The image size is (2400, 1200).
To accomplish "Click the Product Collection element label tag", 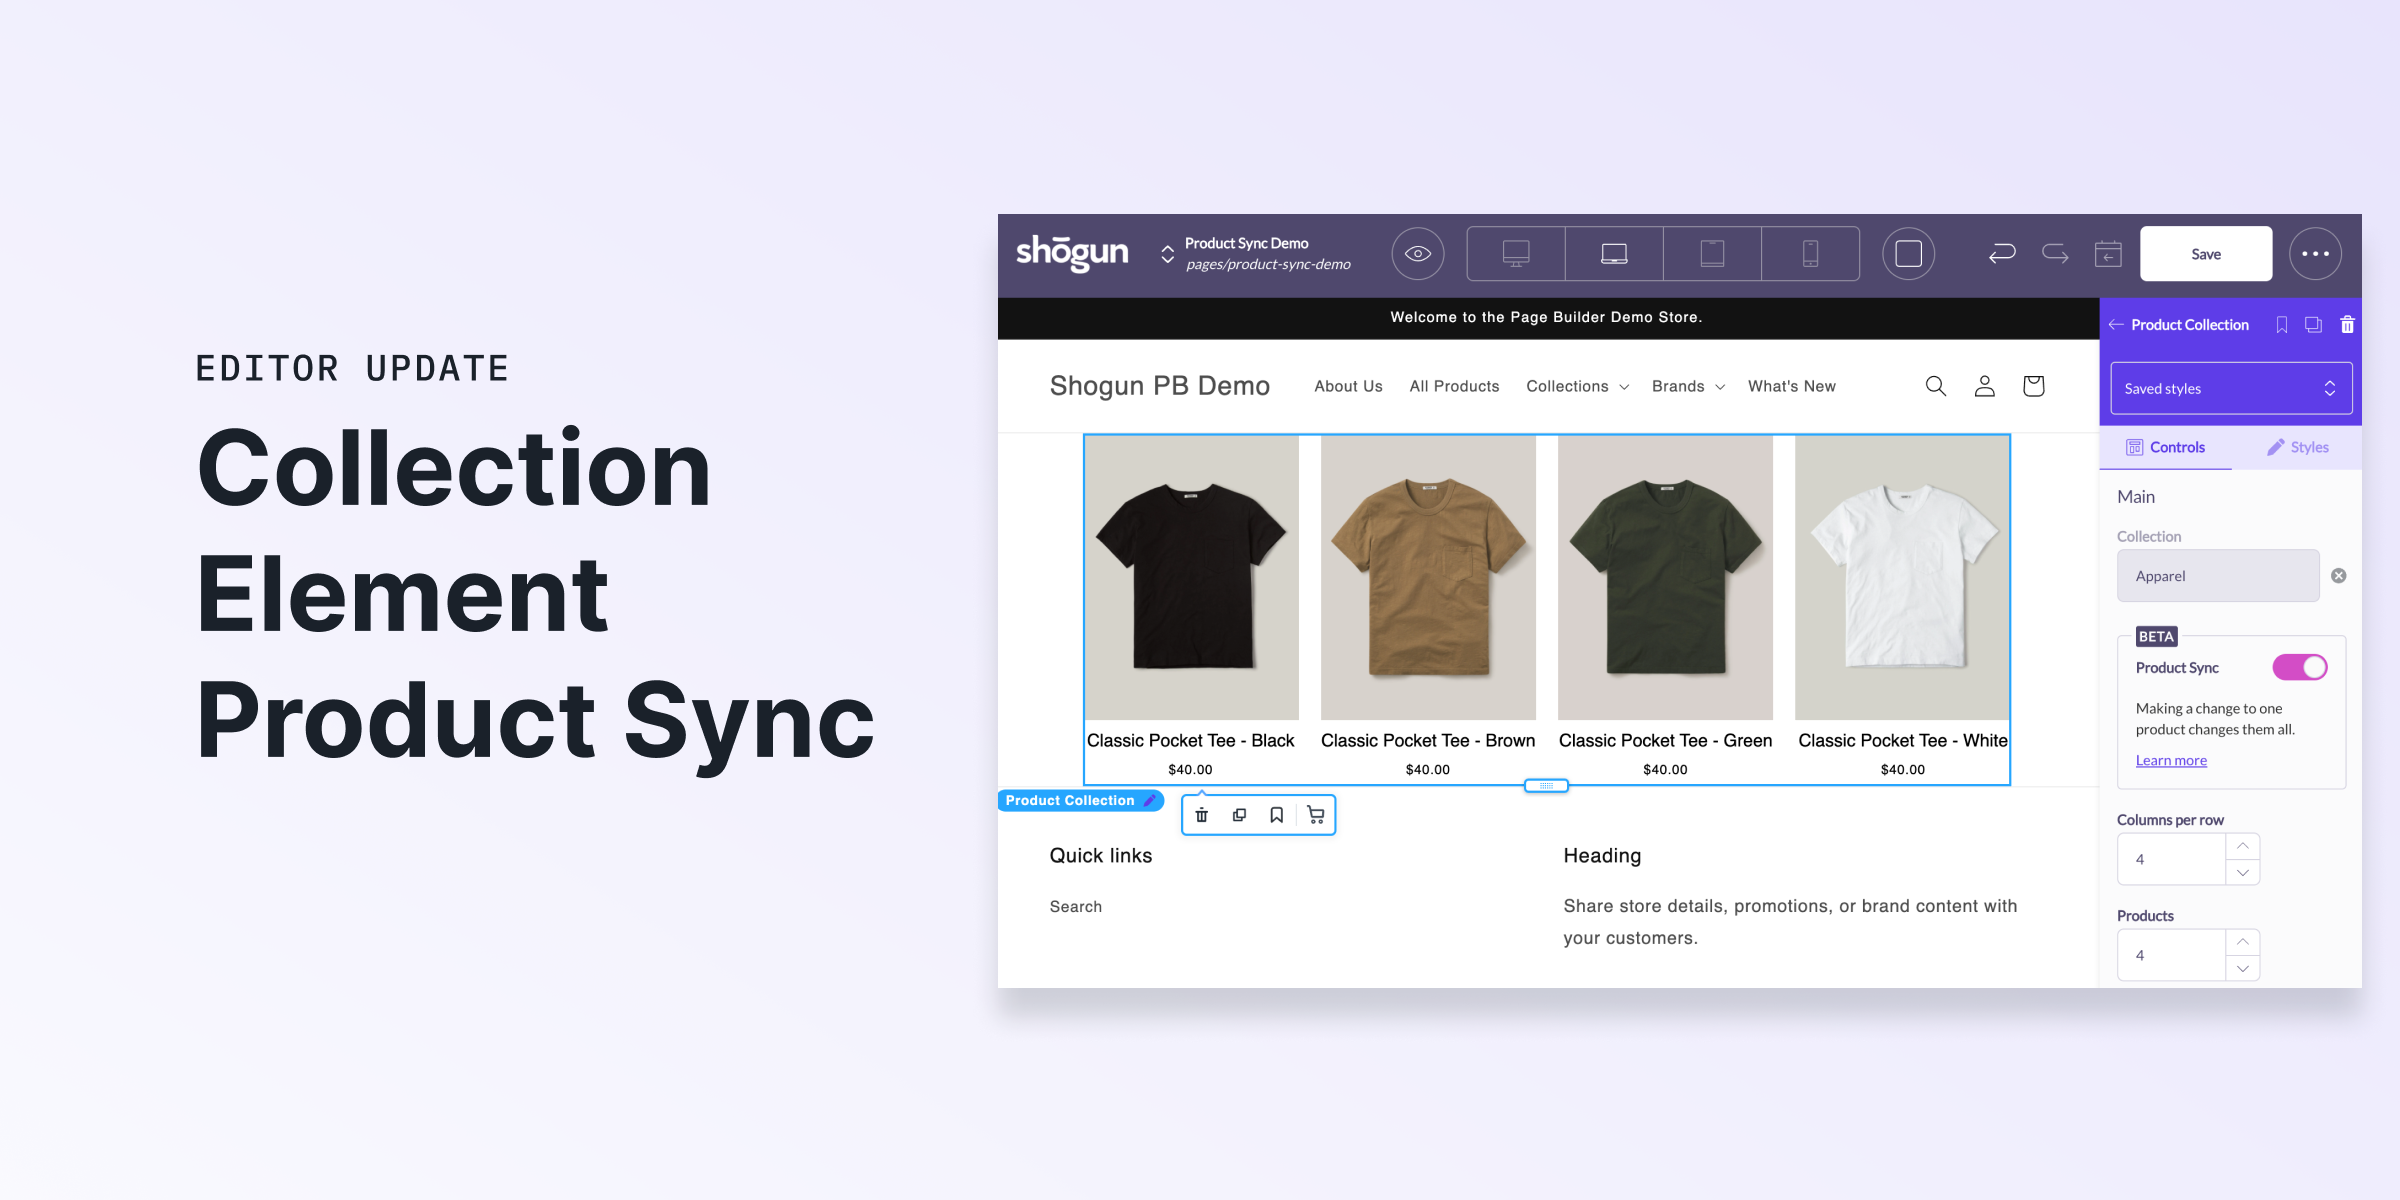I will [1080, 801].
